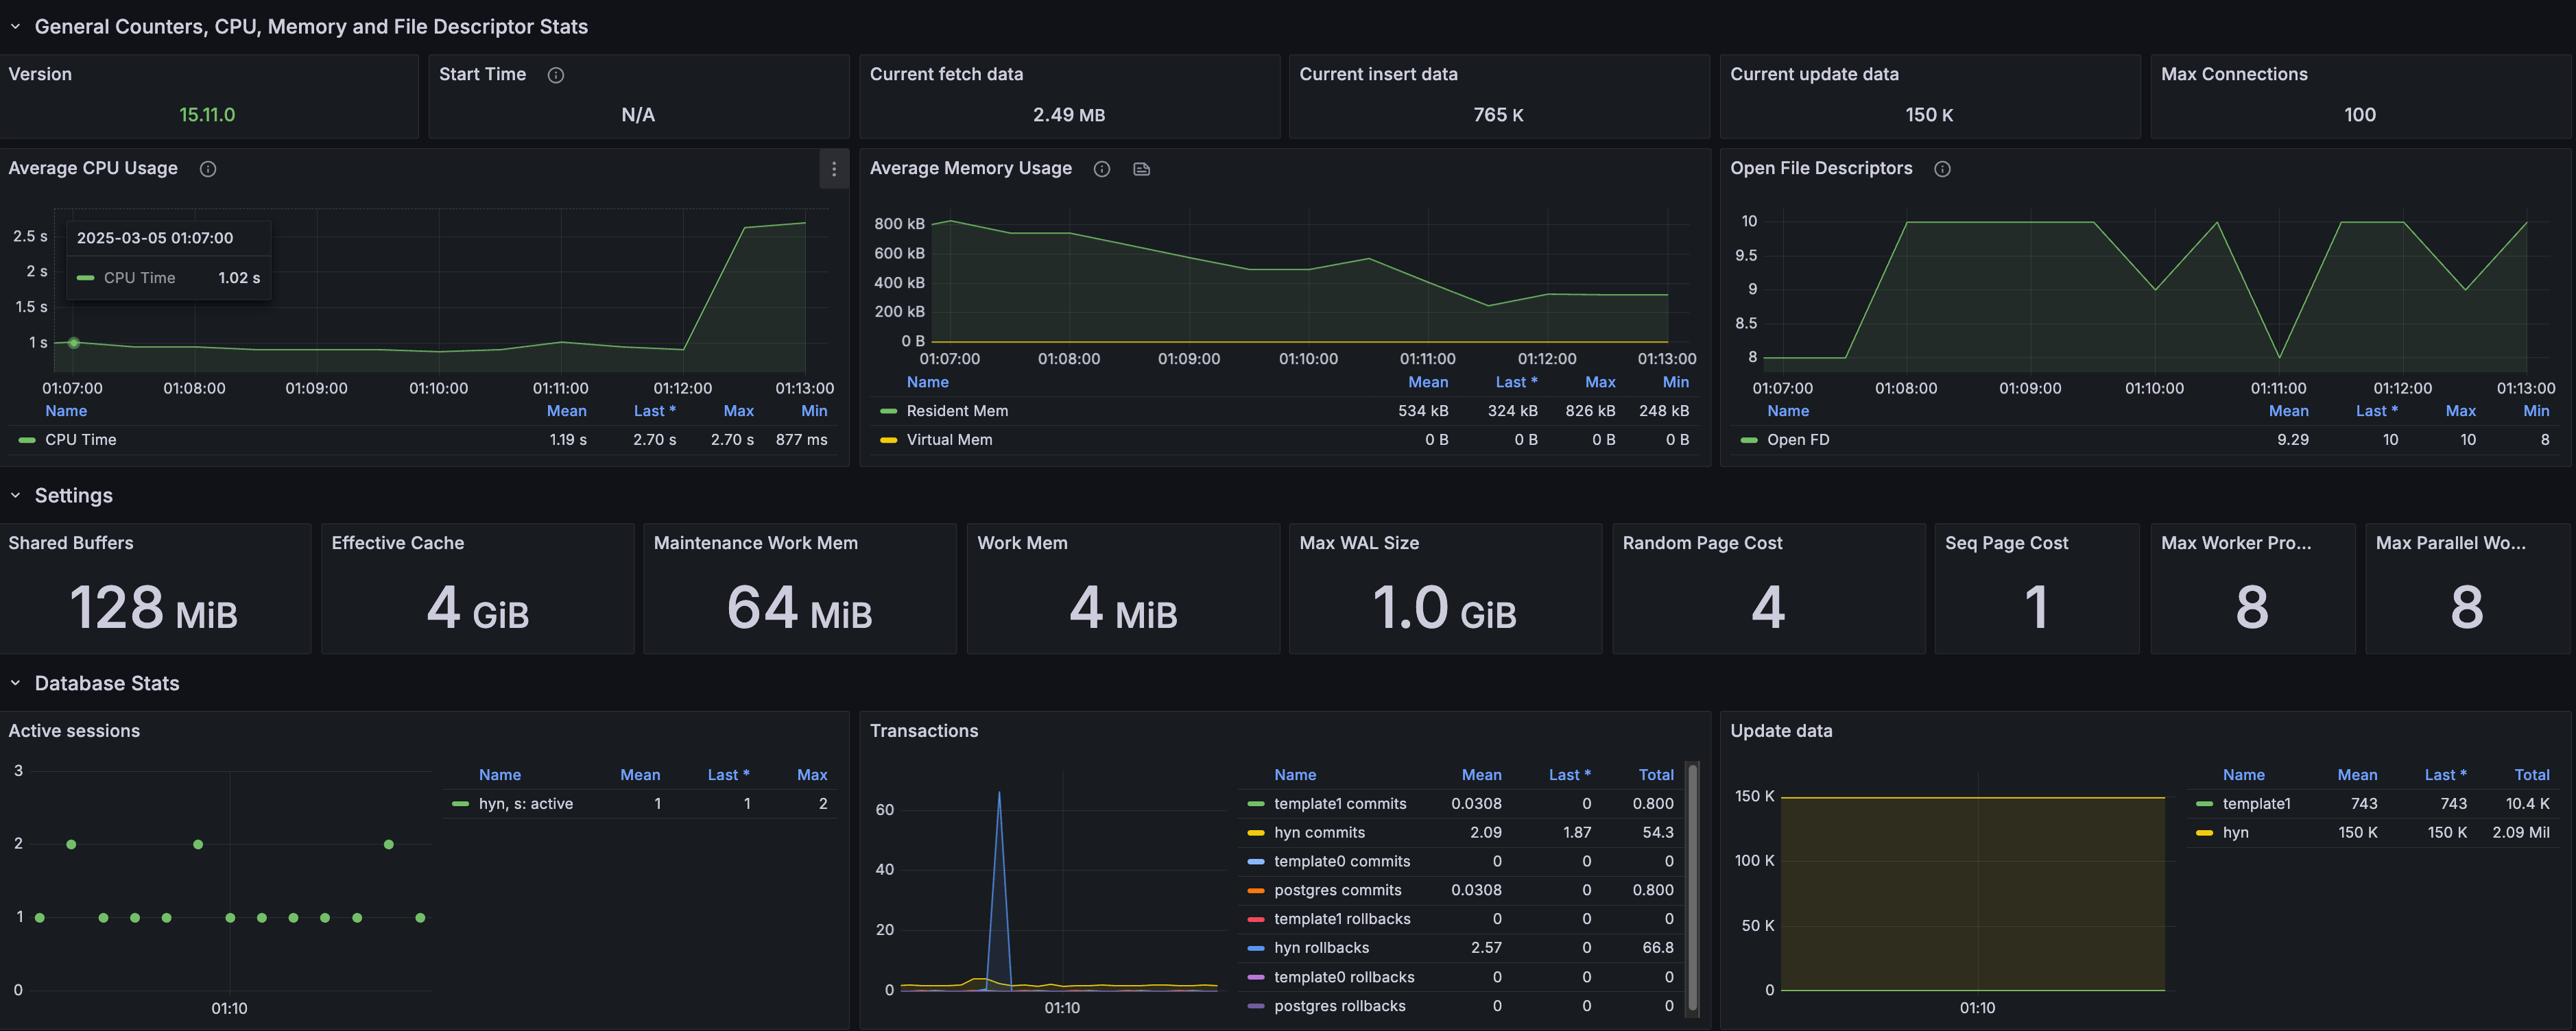The image size is (2576, 1031).
Task: Click the info icon next to Open File Descriptors
Action: pyautogui.click(x=1942, y=169)
